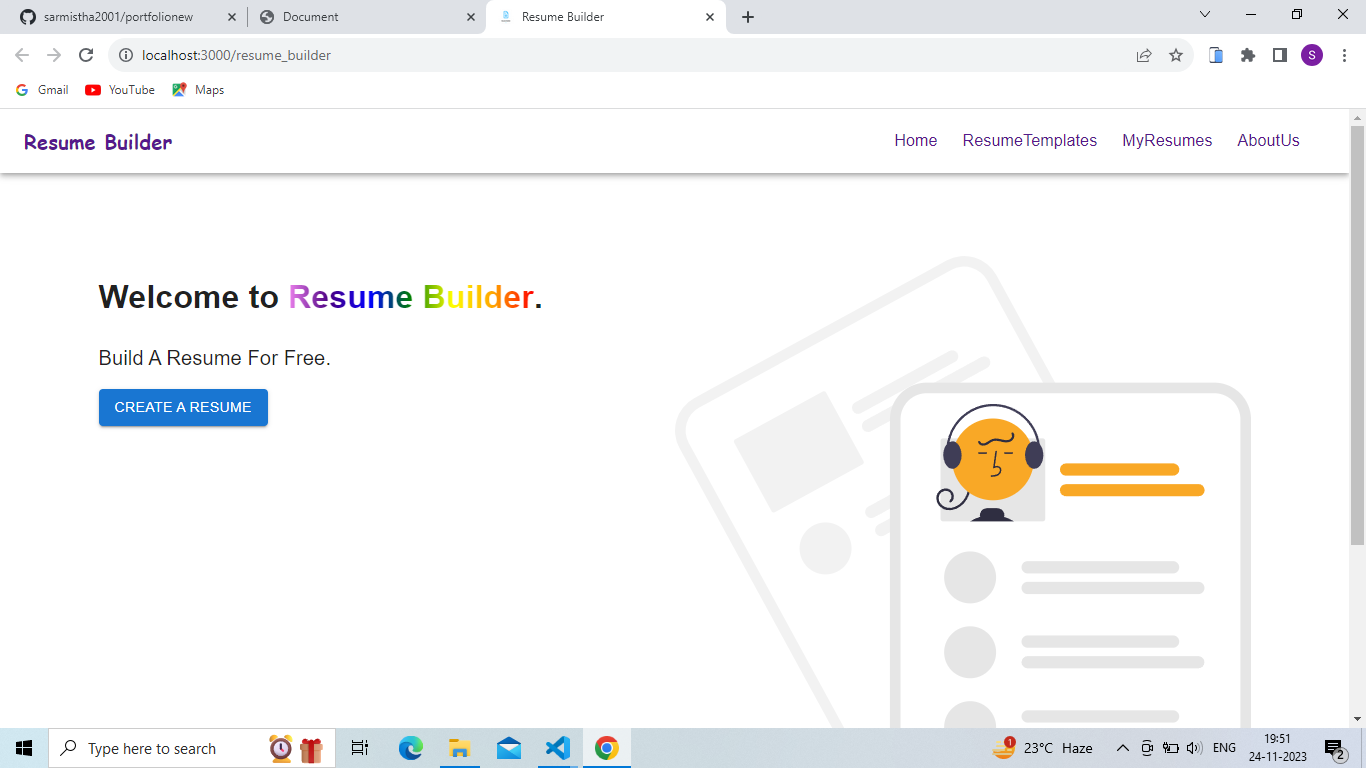Screen dimensions: 1366x768
Task: Click the Chrome taskbar icon
Action: pyautogui.click(x=606, y=748)
